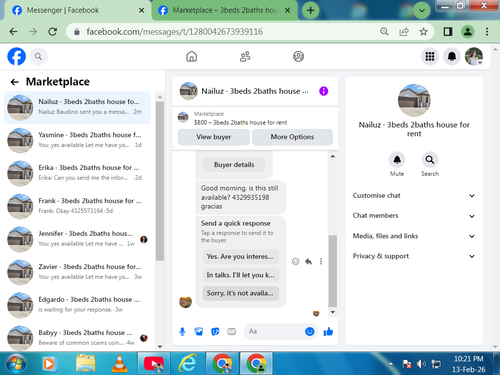The image size is (500, 375).
Task: Close the Marketplace tab
Action: [287, 10]
